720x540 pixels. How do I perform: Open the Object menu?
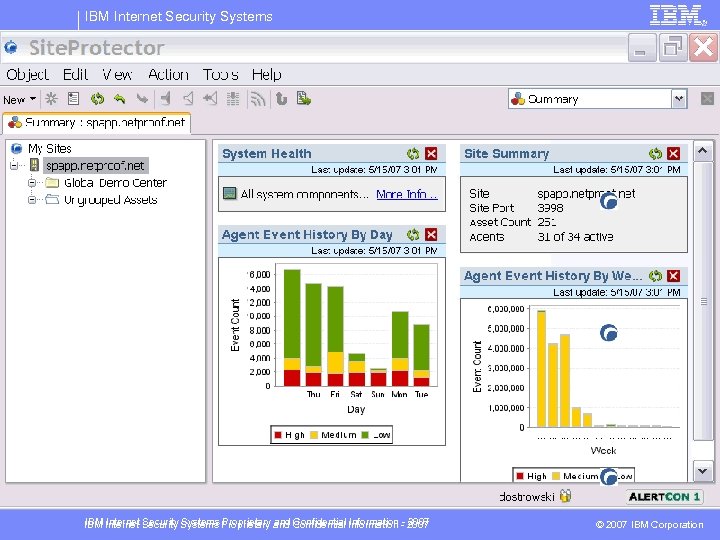[x=27, y=74]
